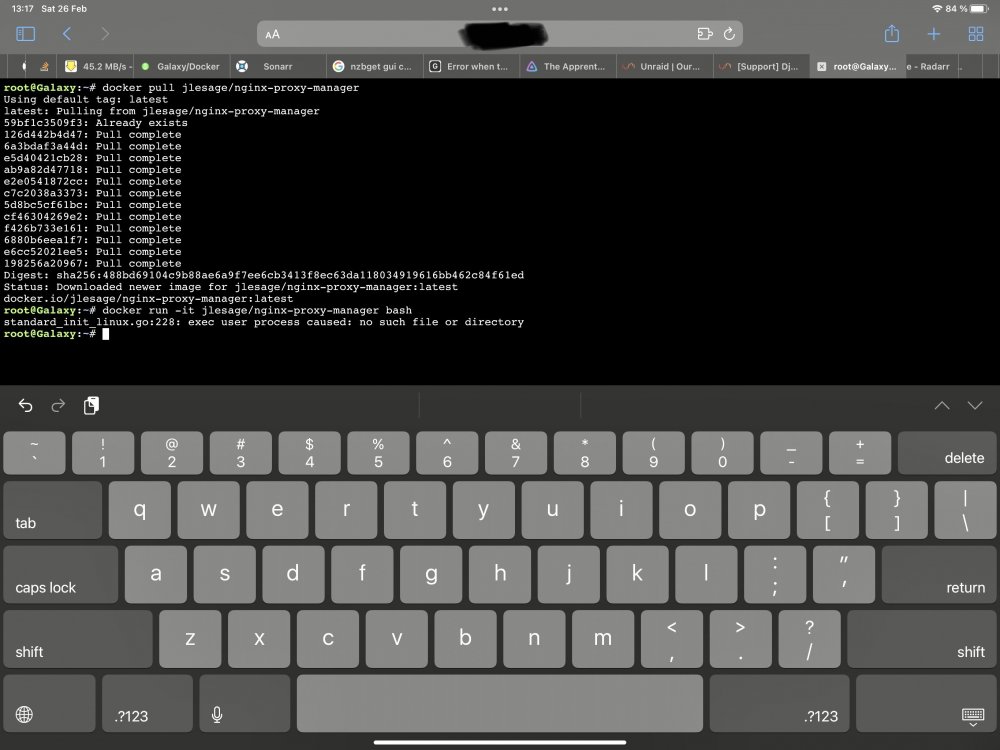This screenshot has height=750, width=1000.
Task: Switch to the nzbget gui tab
Action: (374, 66)
